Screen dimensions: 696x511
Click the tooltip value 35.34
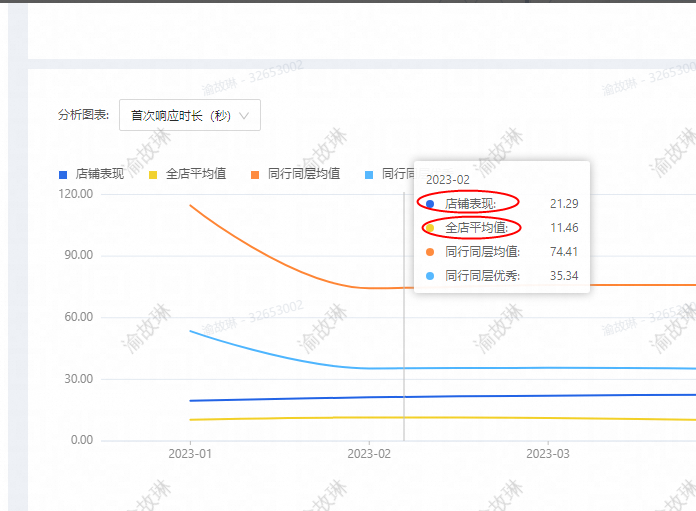coord(564,276)
